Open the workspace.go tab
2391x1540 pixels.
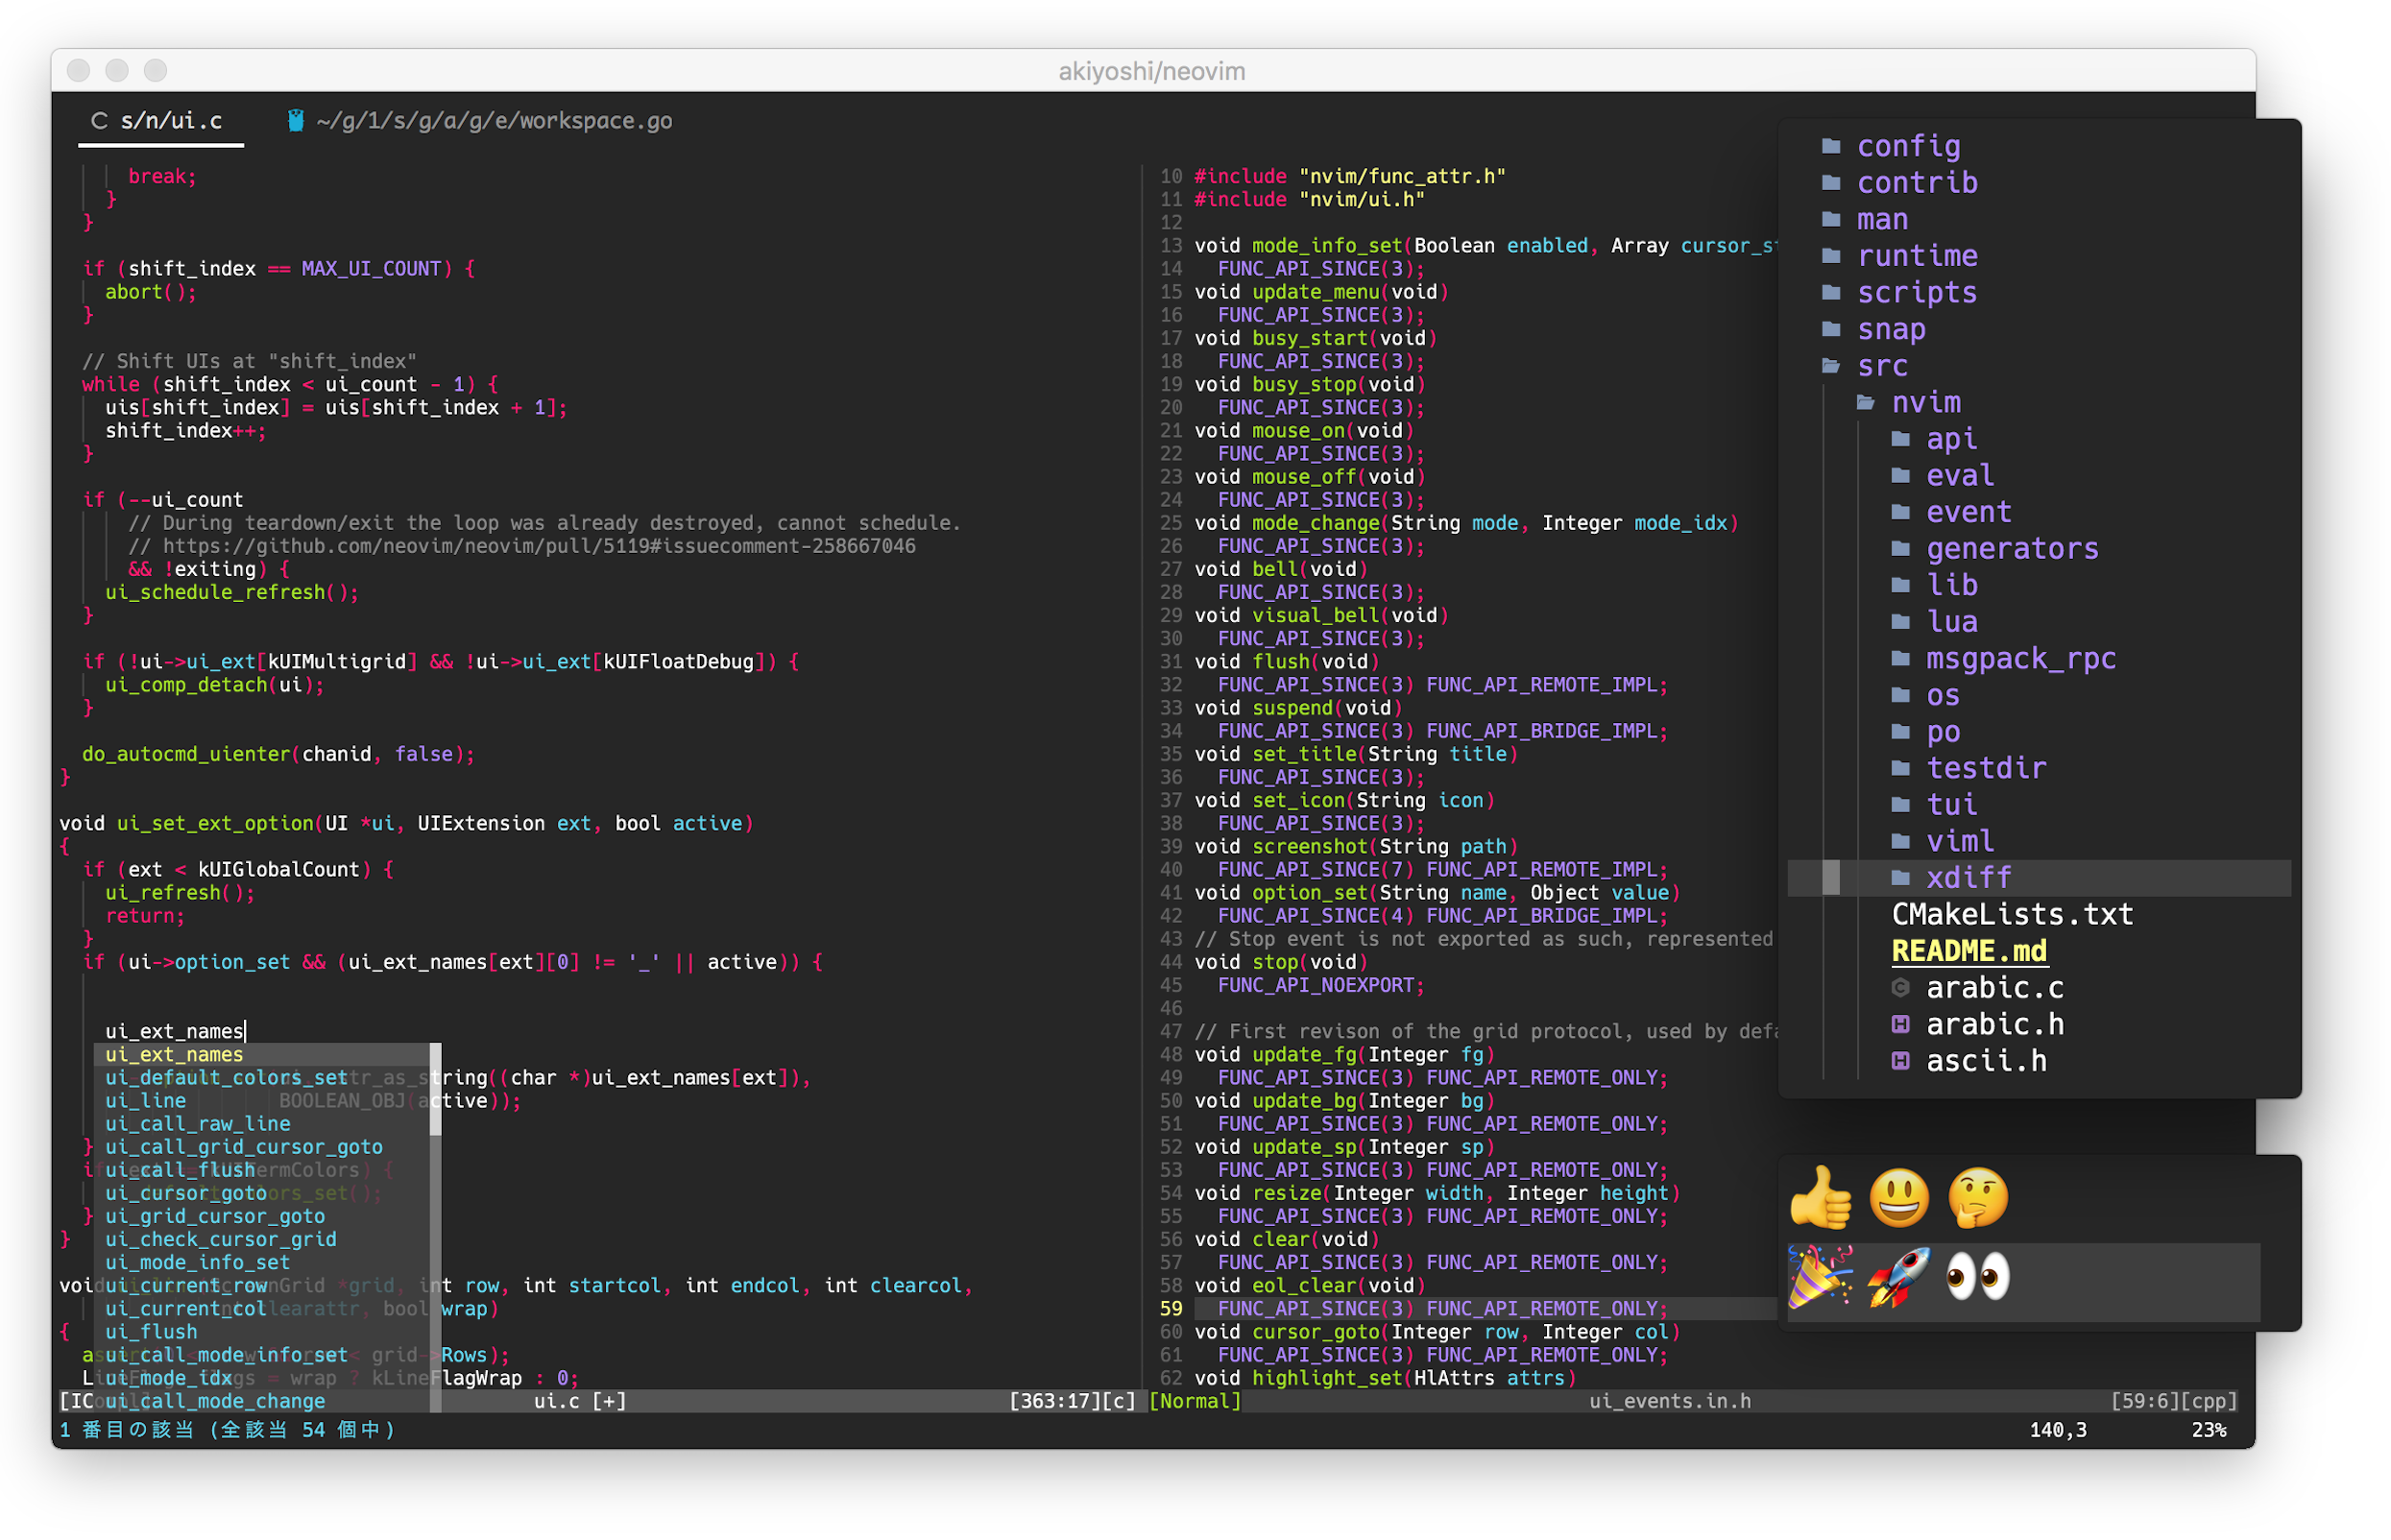(x=480, y=121)
